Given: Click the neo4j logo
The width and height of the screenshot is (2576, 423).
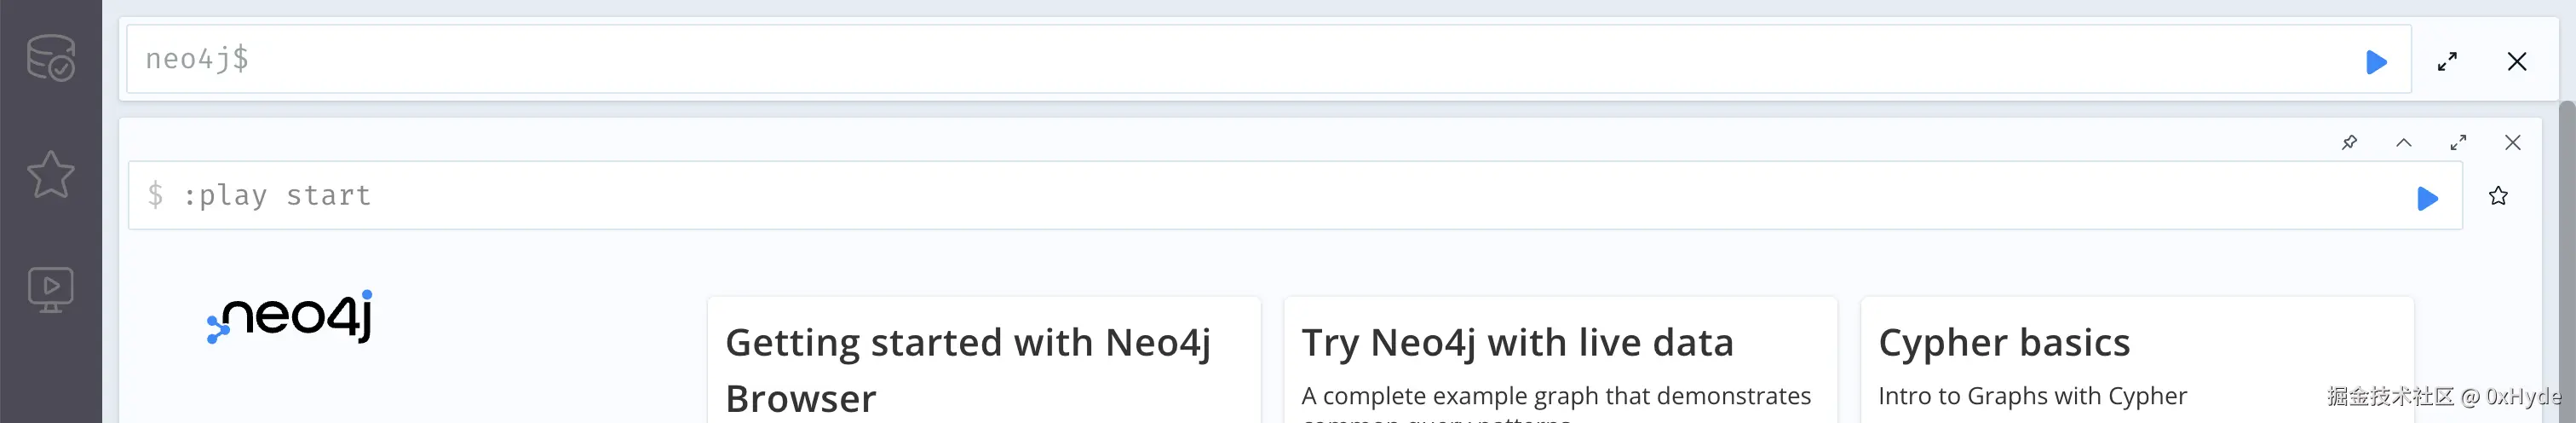Looking at the screenshot, I should [291, 318].
